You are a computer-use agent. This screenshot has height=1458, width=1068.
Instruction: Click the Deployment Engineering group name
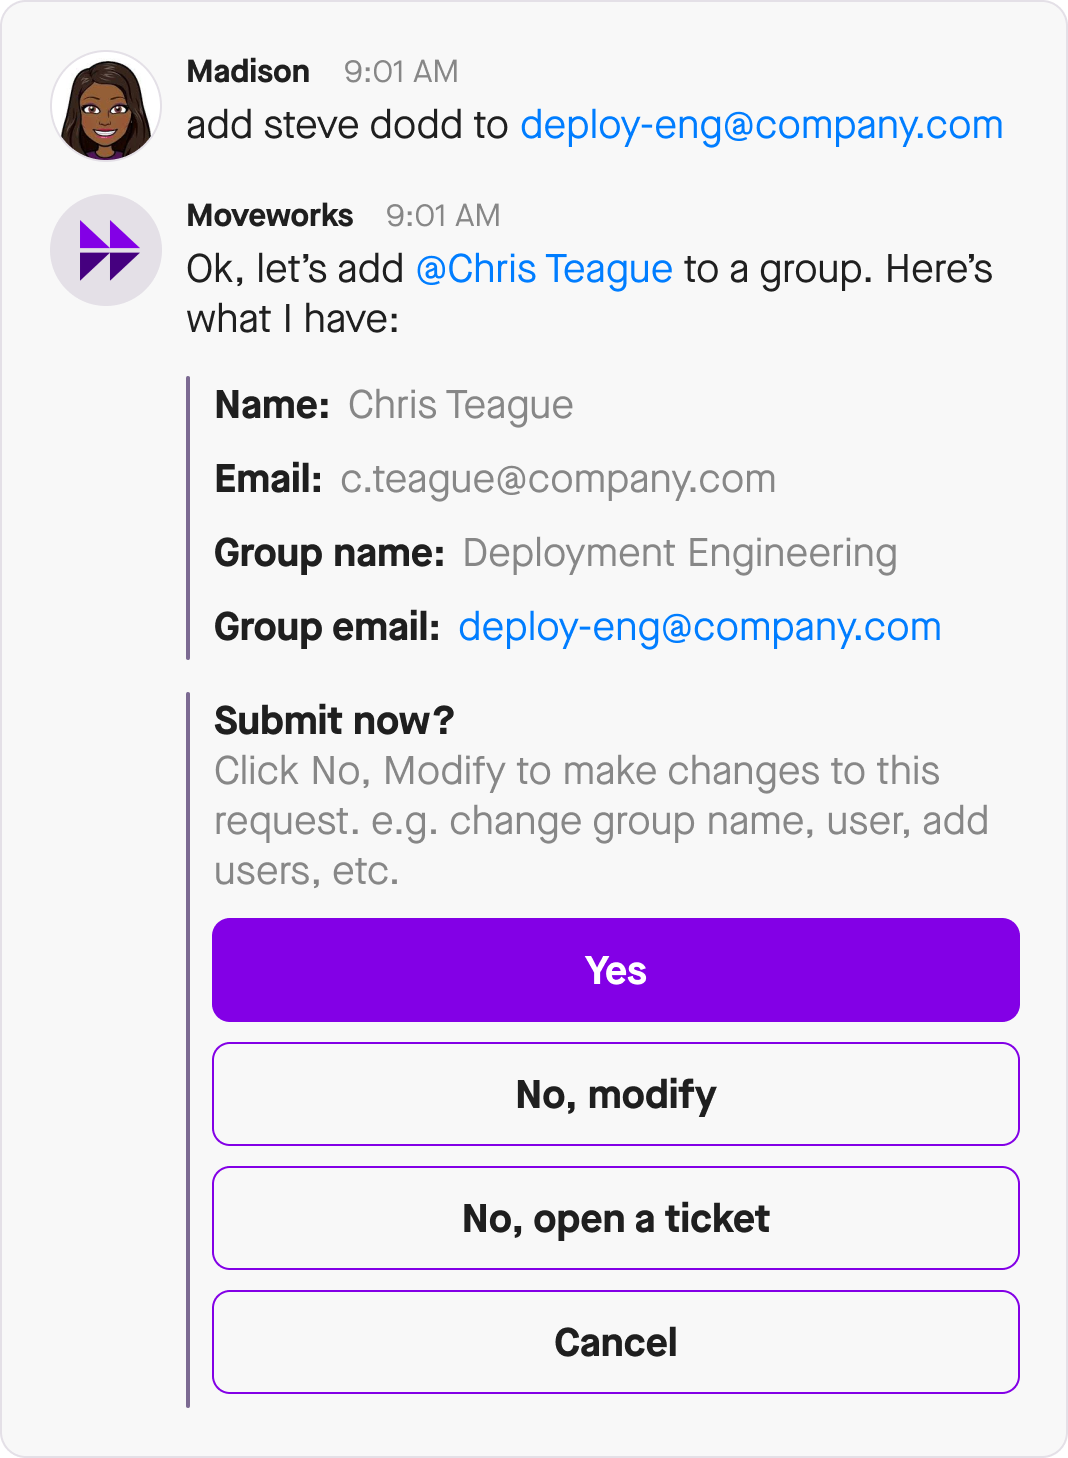click(680, 554)
